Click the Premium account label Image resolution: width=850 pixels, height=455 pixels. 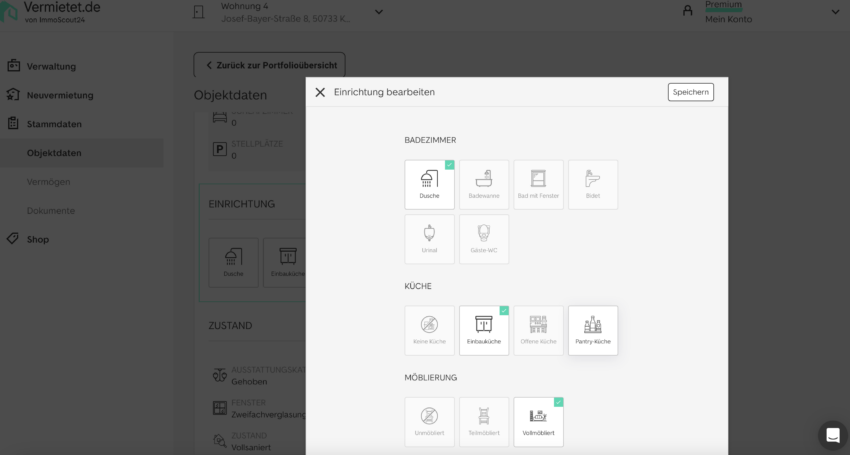[x=723, y=5]
